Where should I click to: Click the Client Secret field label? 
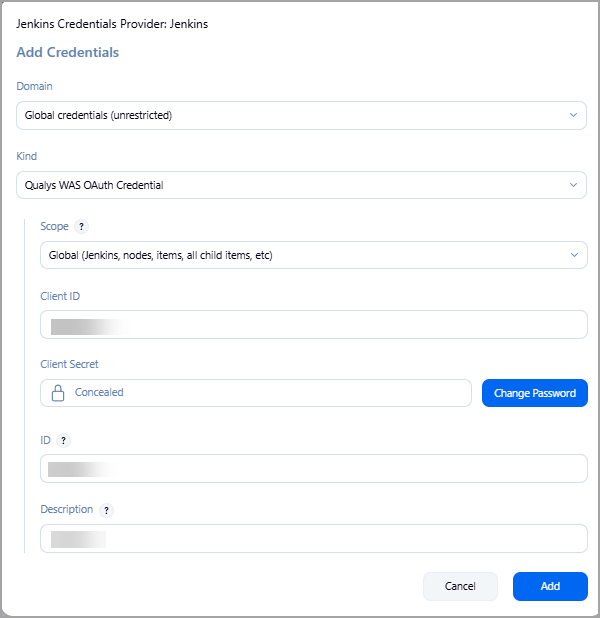[69, 365]
